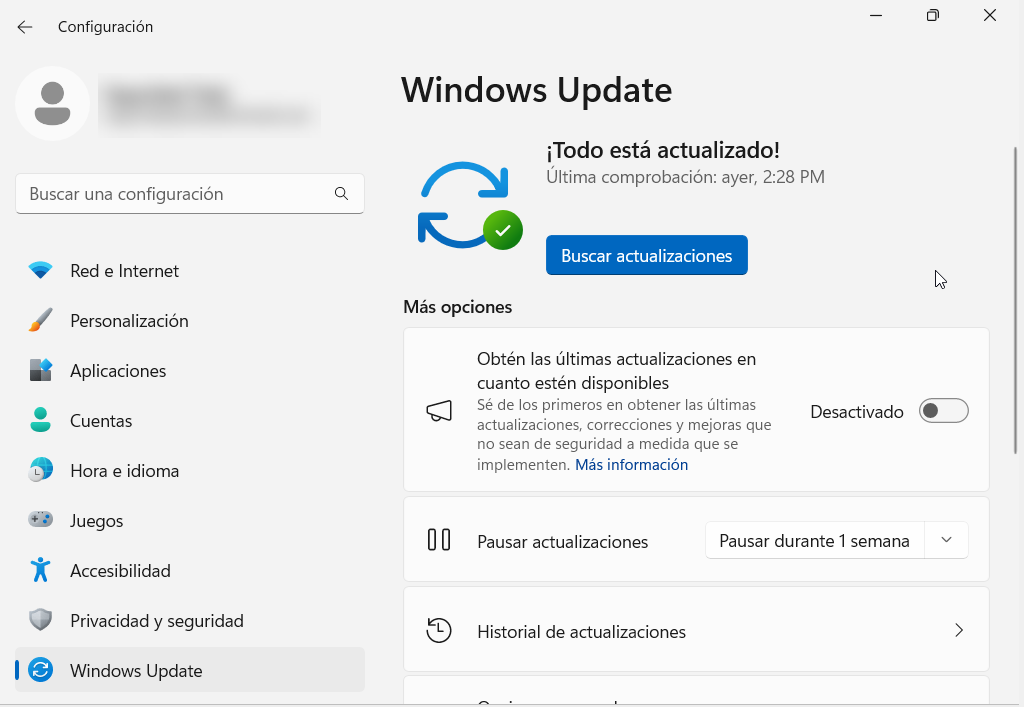Open Personalización settings
This screenshot has width=1024, height=707.
click(190, 321)
